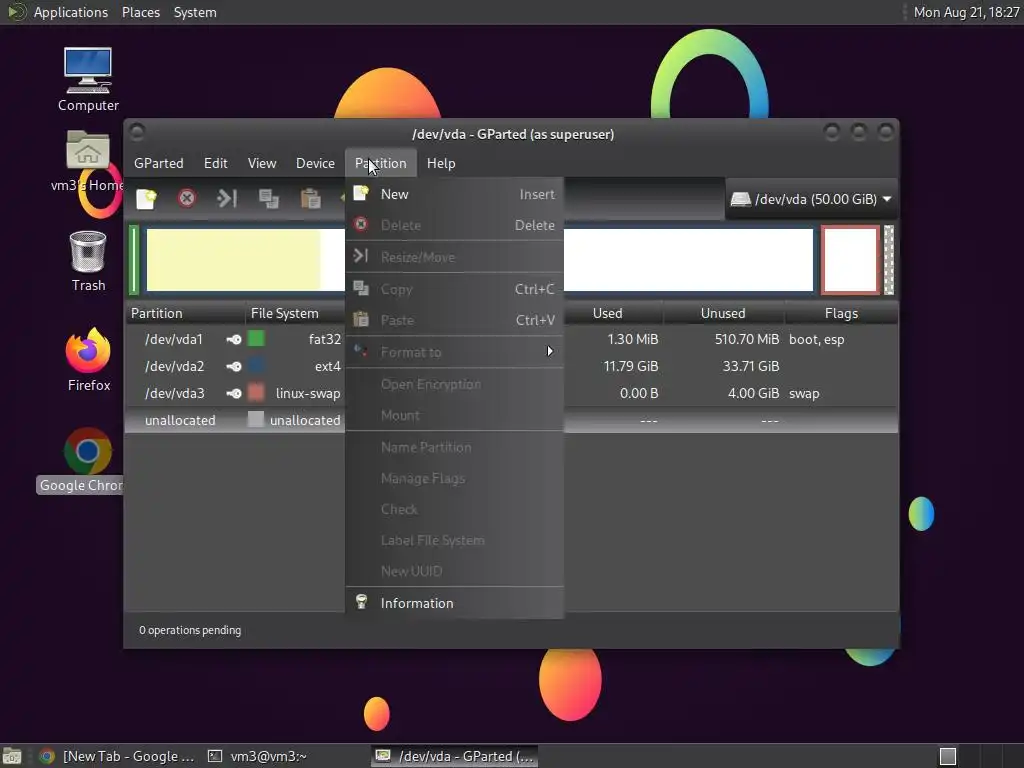Image resolution: width=1024 pixels, height=768 pixels.
Task: Click the Unused column header
Action: pyautogui.click(x=723, y=313)
